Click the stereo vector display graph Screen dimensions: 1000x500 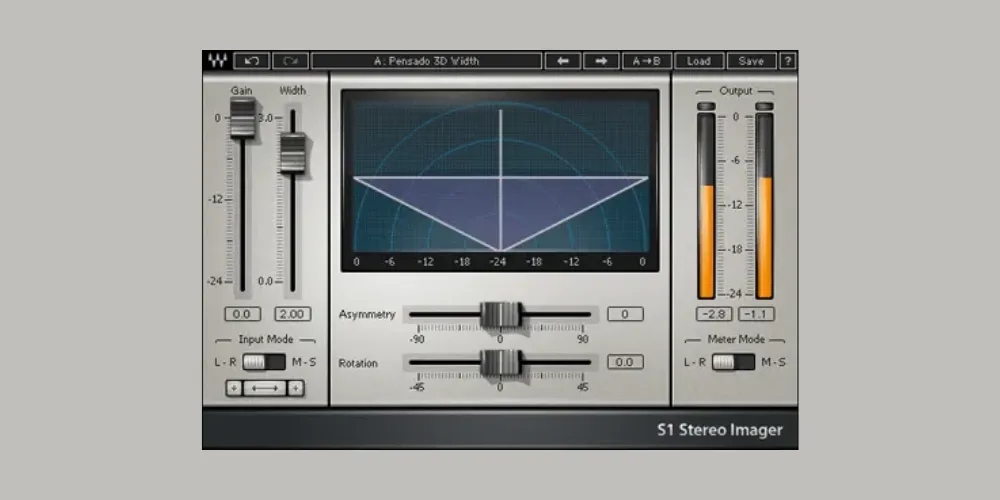pos(500,180)
